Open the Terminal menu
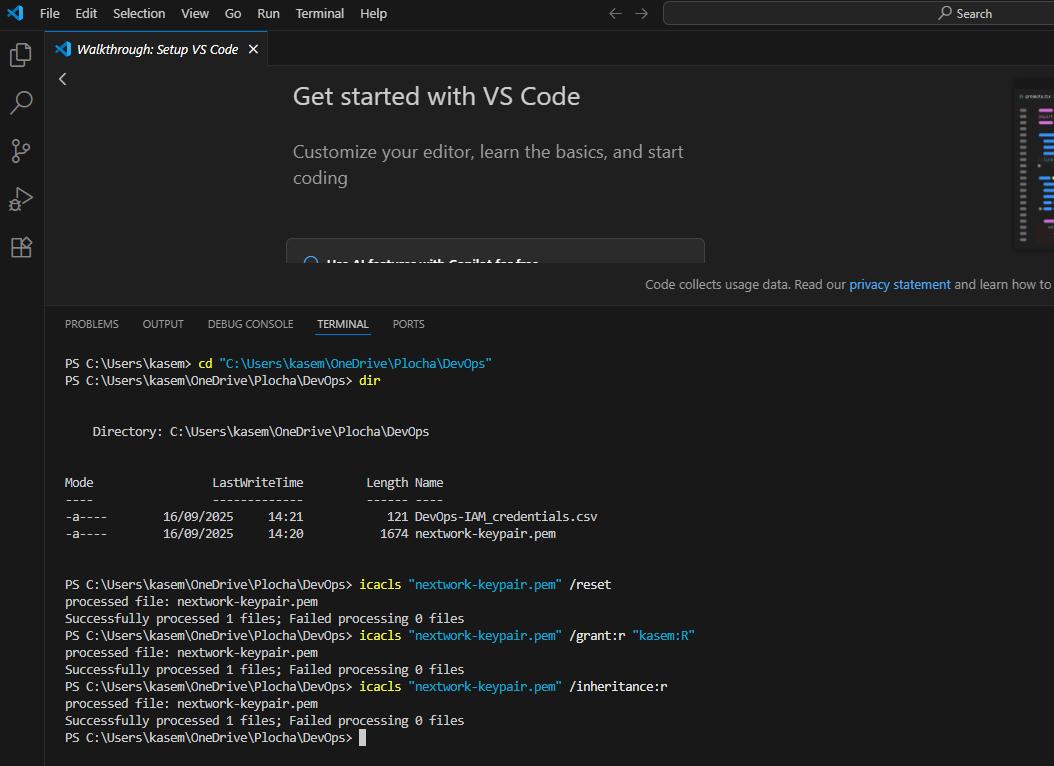Viewport: 1054px width, 766px height. click(x=320, y=13)
